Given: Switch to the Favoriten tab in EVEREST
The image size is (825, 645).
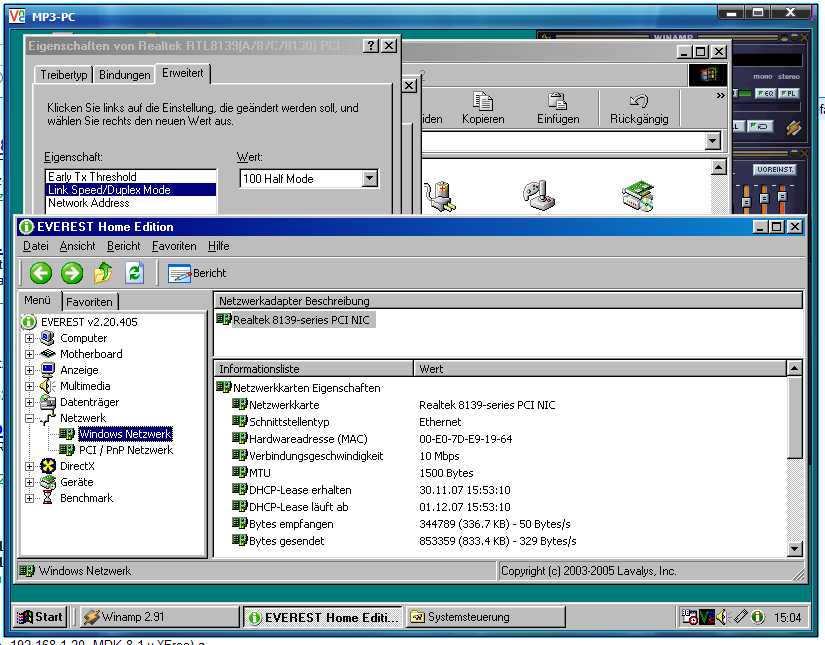Looking at the screenshot, I should pos(89,302).
